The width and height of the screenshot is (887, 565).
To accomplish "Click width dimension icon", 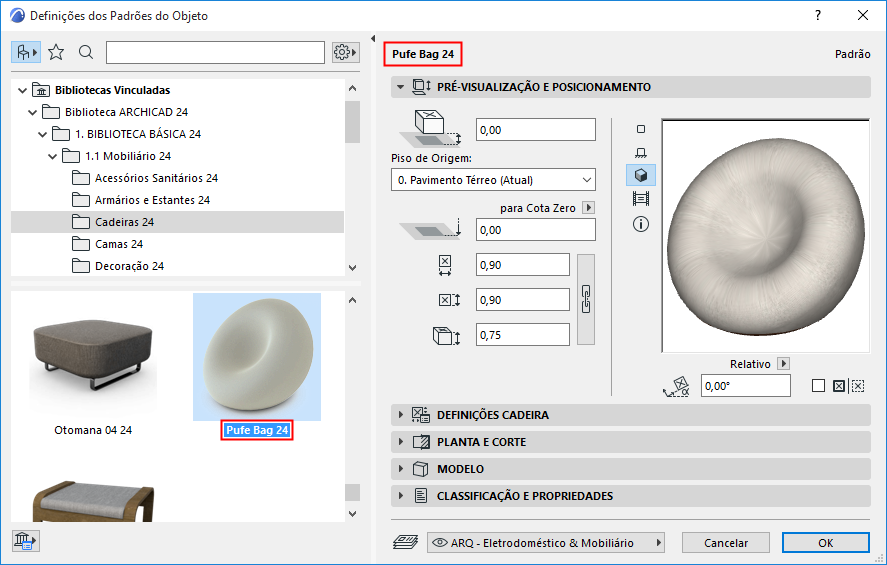I will [x=445, y=265].
